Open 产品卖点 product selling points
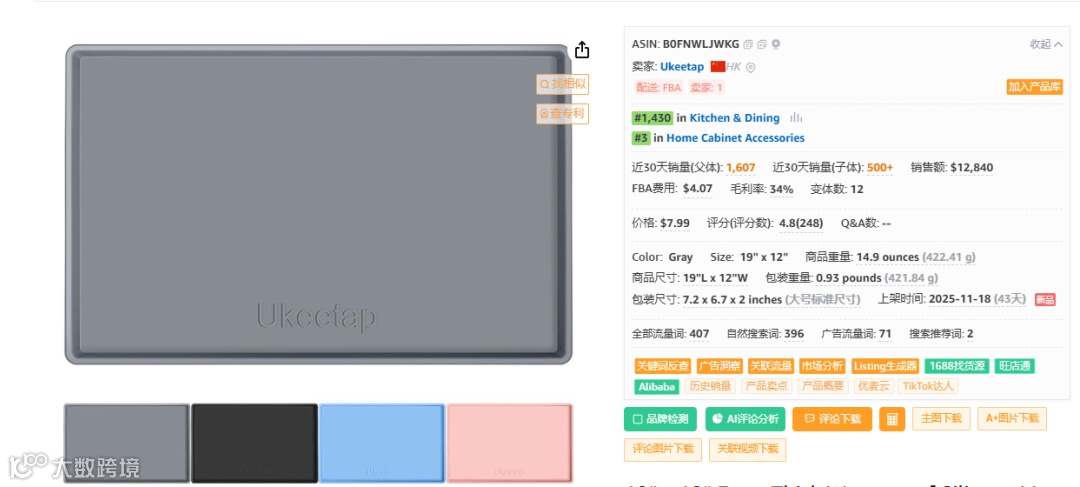The image size is (1080, 487). coord(767,386)
